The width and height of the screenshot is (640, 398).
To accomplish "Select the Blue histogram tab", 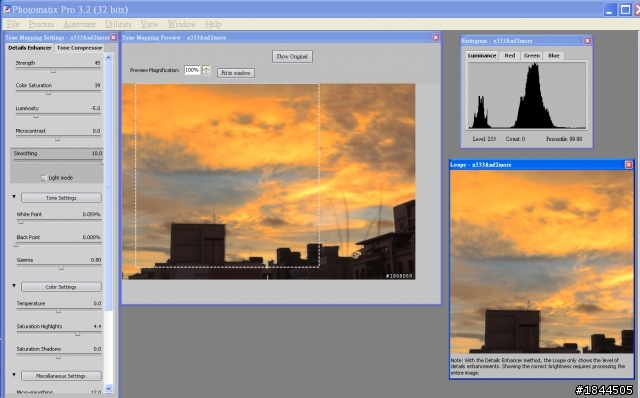I will tap(554, 56).
